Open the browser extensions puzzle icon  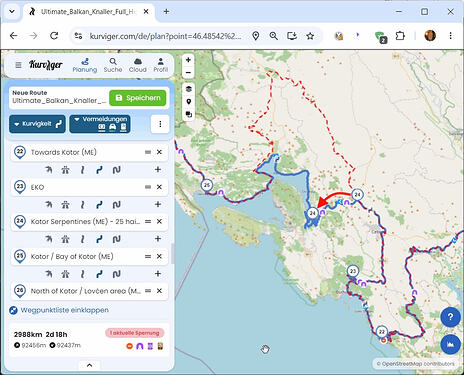[x=400, y=36]
